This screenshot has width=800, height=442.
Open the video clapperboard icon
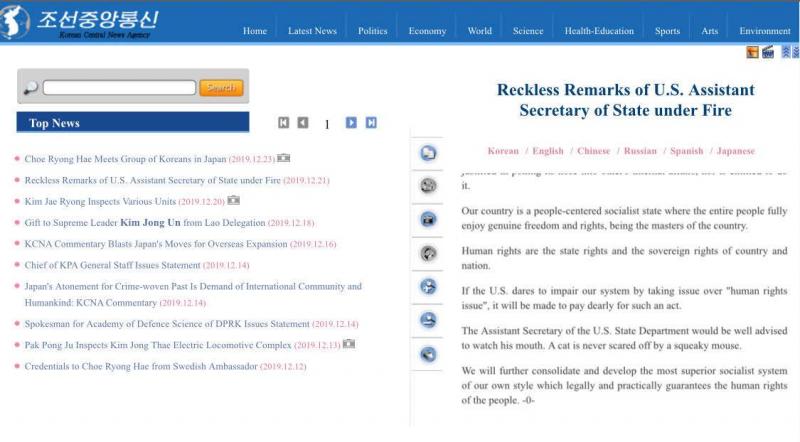(768, 52)
